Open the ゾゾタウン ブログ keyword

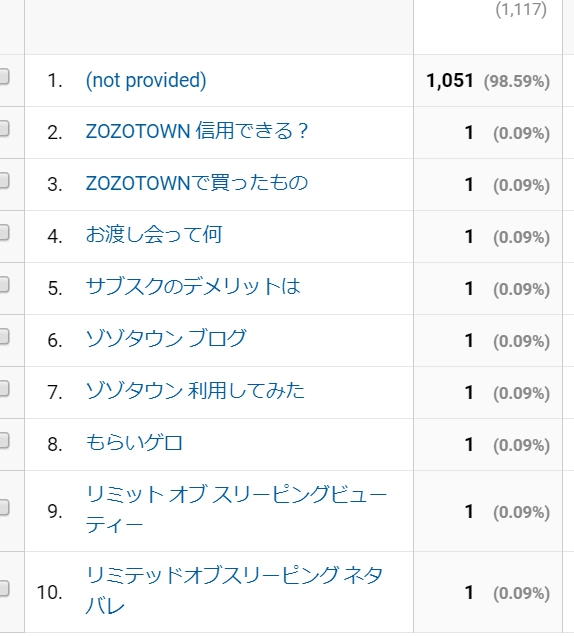166,339
